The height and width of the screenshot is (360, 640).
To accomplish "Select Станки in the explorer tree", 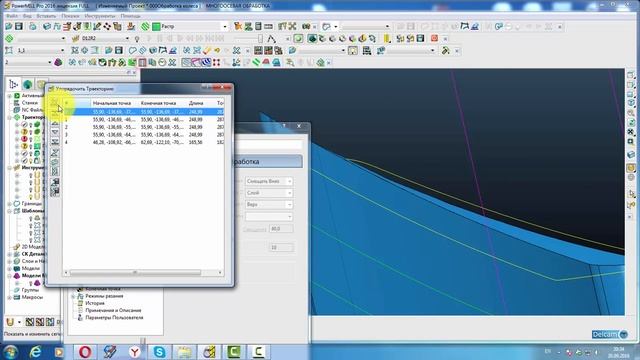I will [x=29, y=103].
